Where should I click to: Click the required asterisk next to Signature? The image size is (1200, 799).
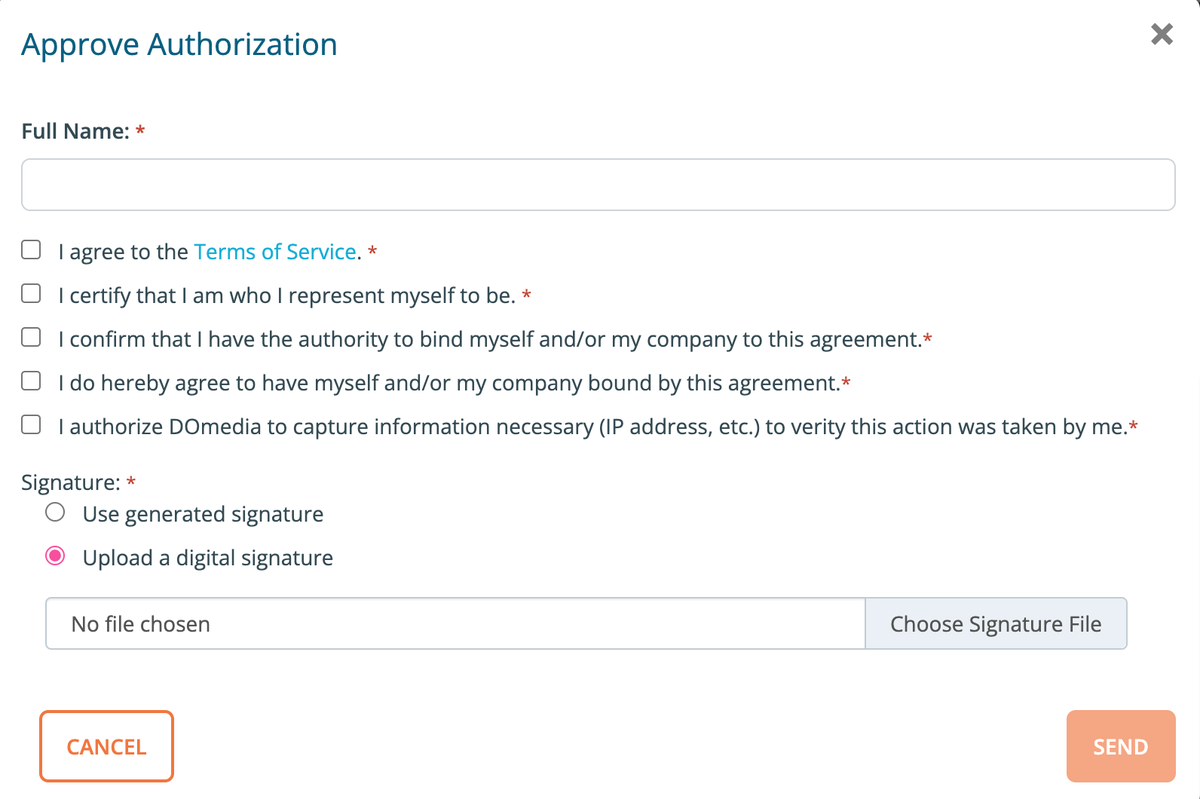(131, 482)
